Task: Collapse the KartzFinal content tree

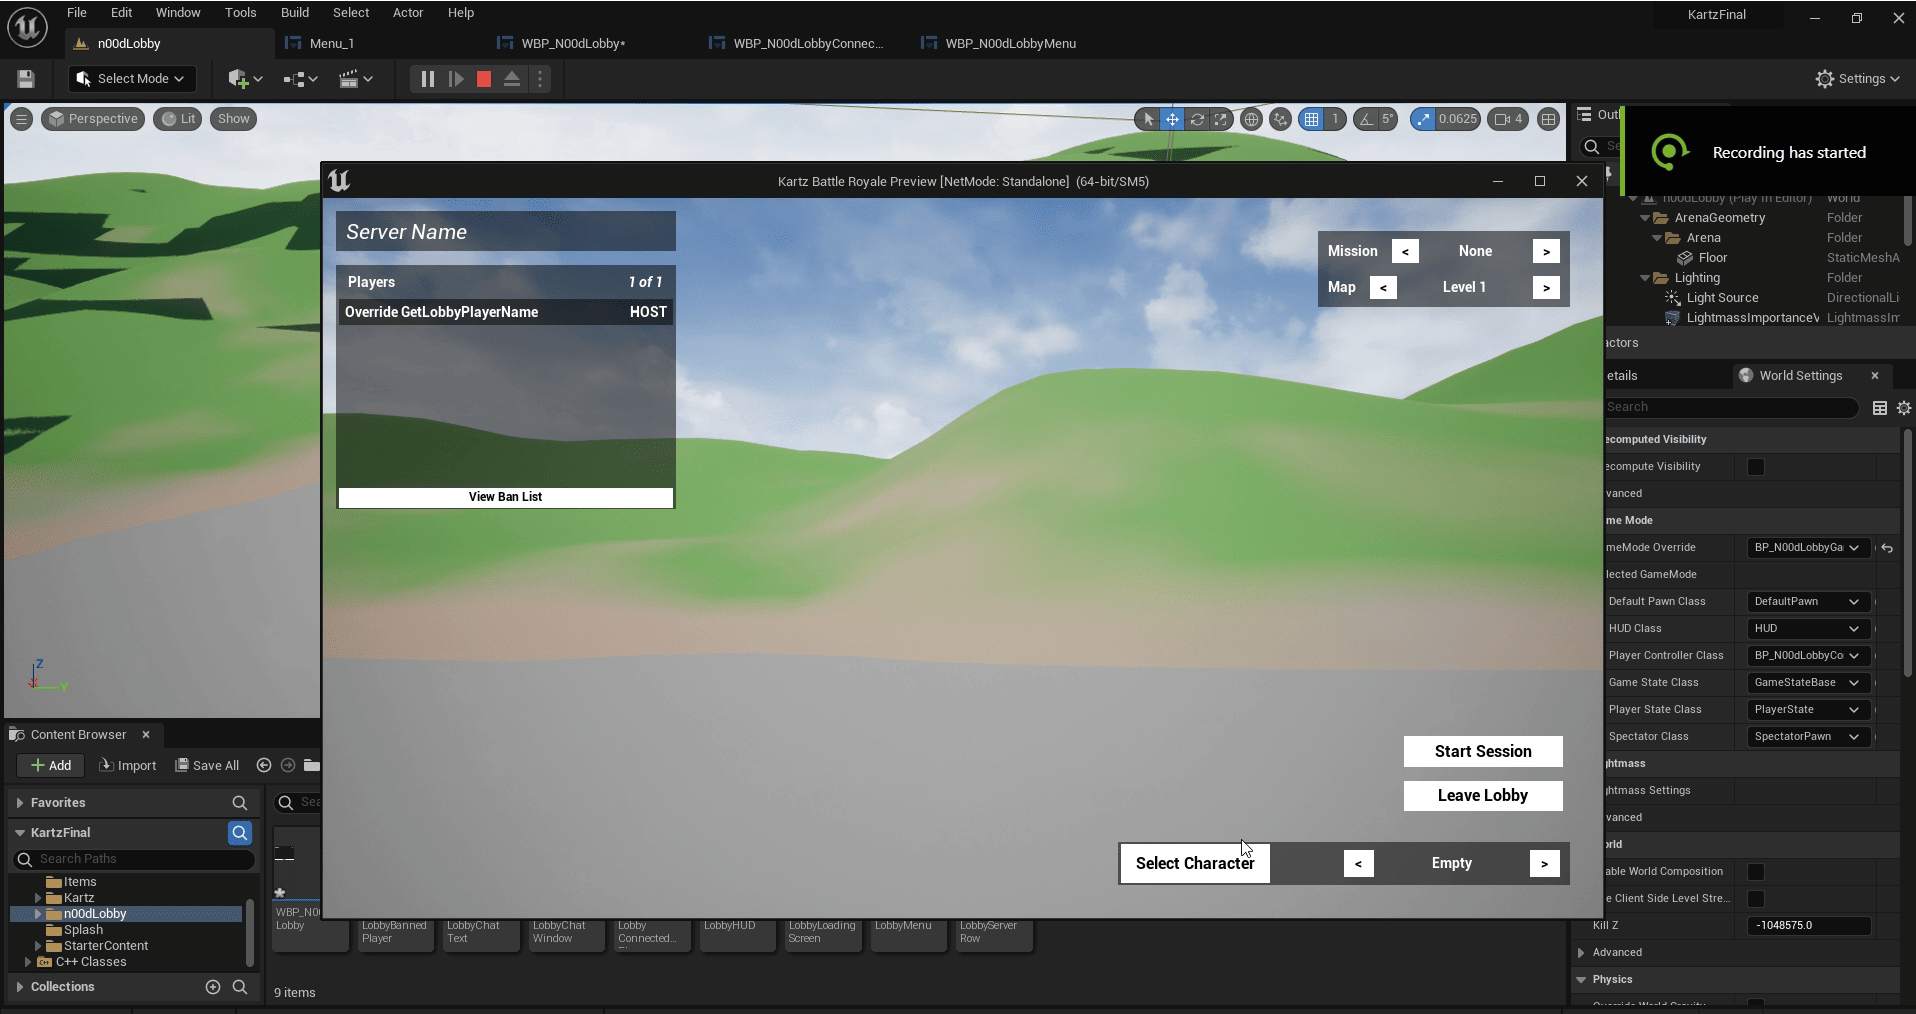Action: click(x=19, y=833)
